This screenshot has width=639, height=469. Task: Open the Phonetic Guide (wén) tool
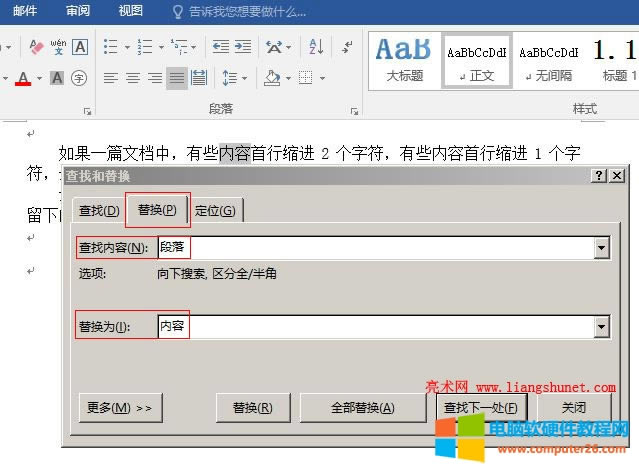[x=58, y=47]
